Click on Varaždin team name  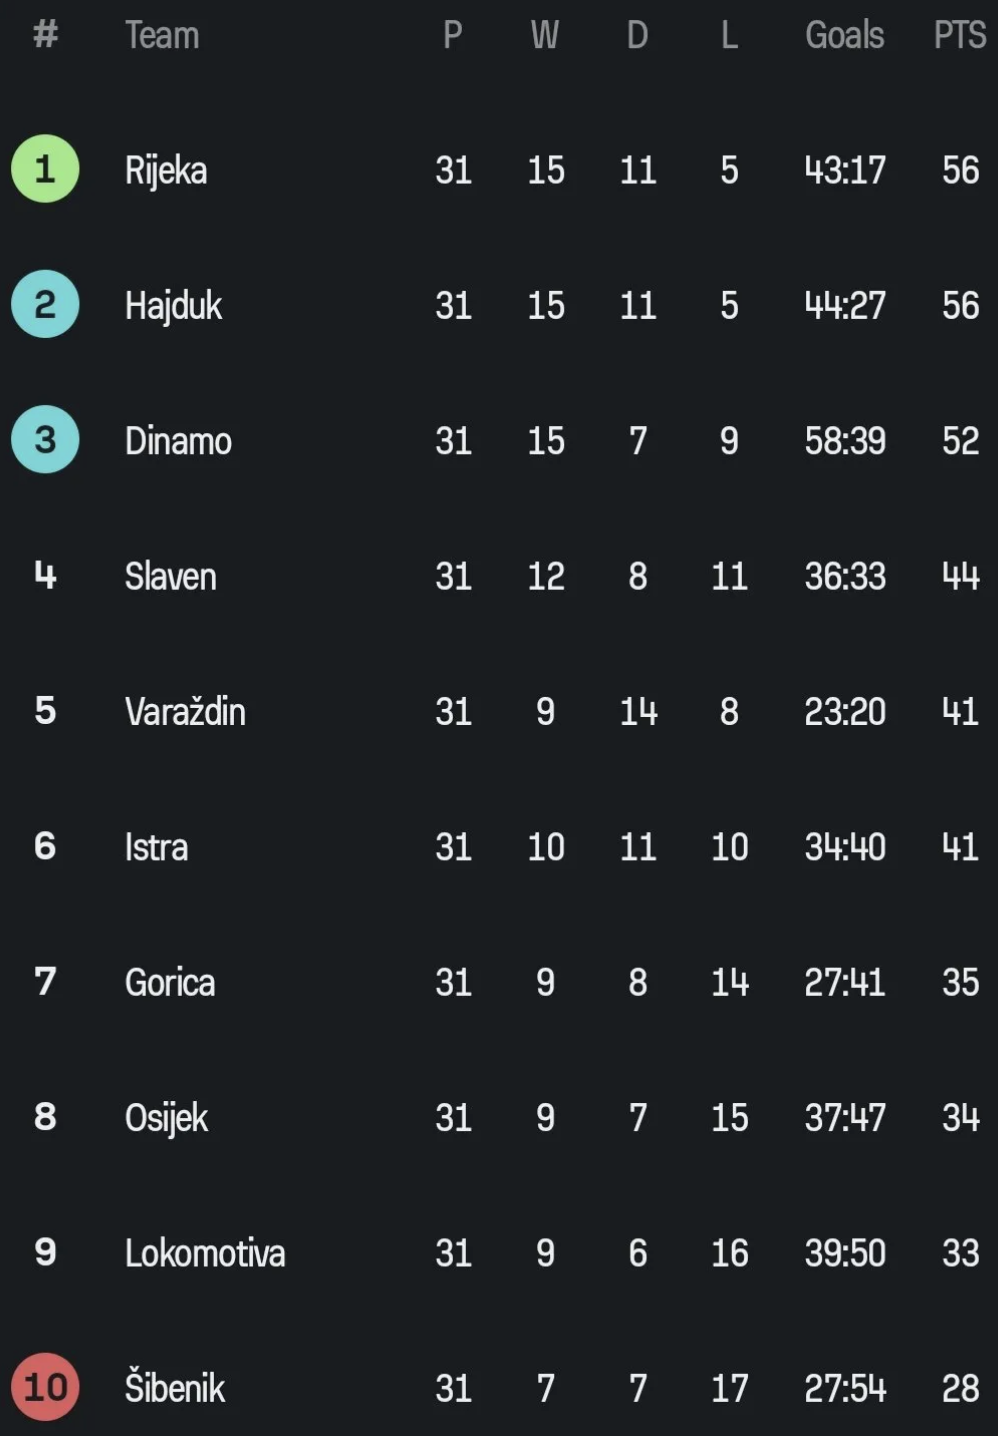coord(185,711)
